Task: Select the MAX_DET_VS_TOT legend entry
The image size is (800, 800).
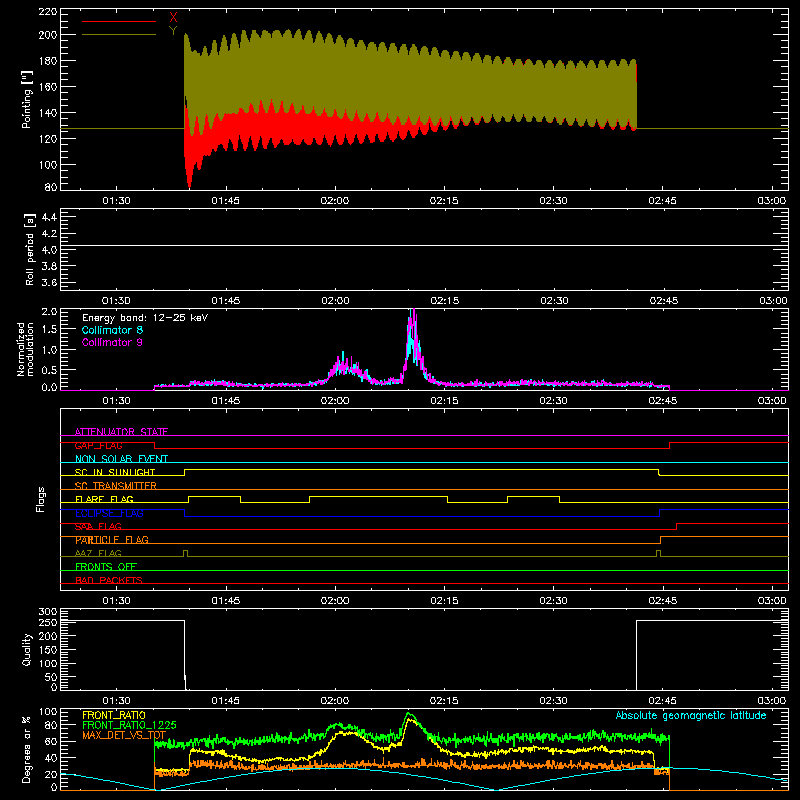Action: coord(124,735)
